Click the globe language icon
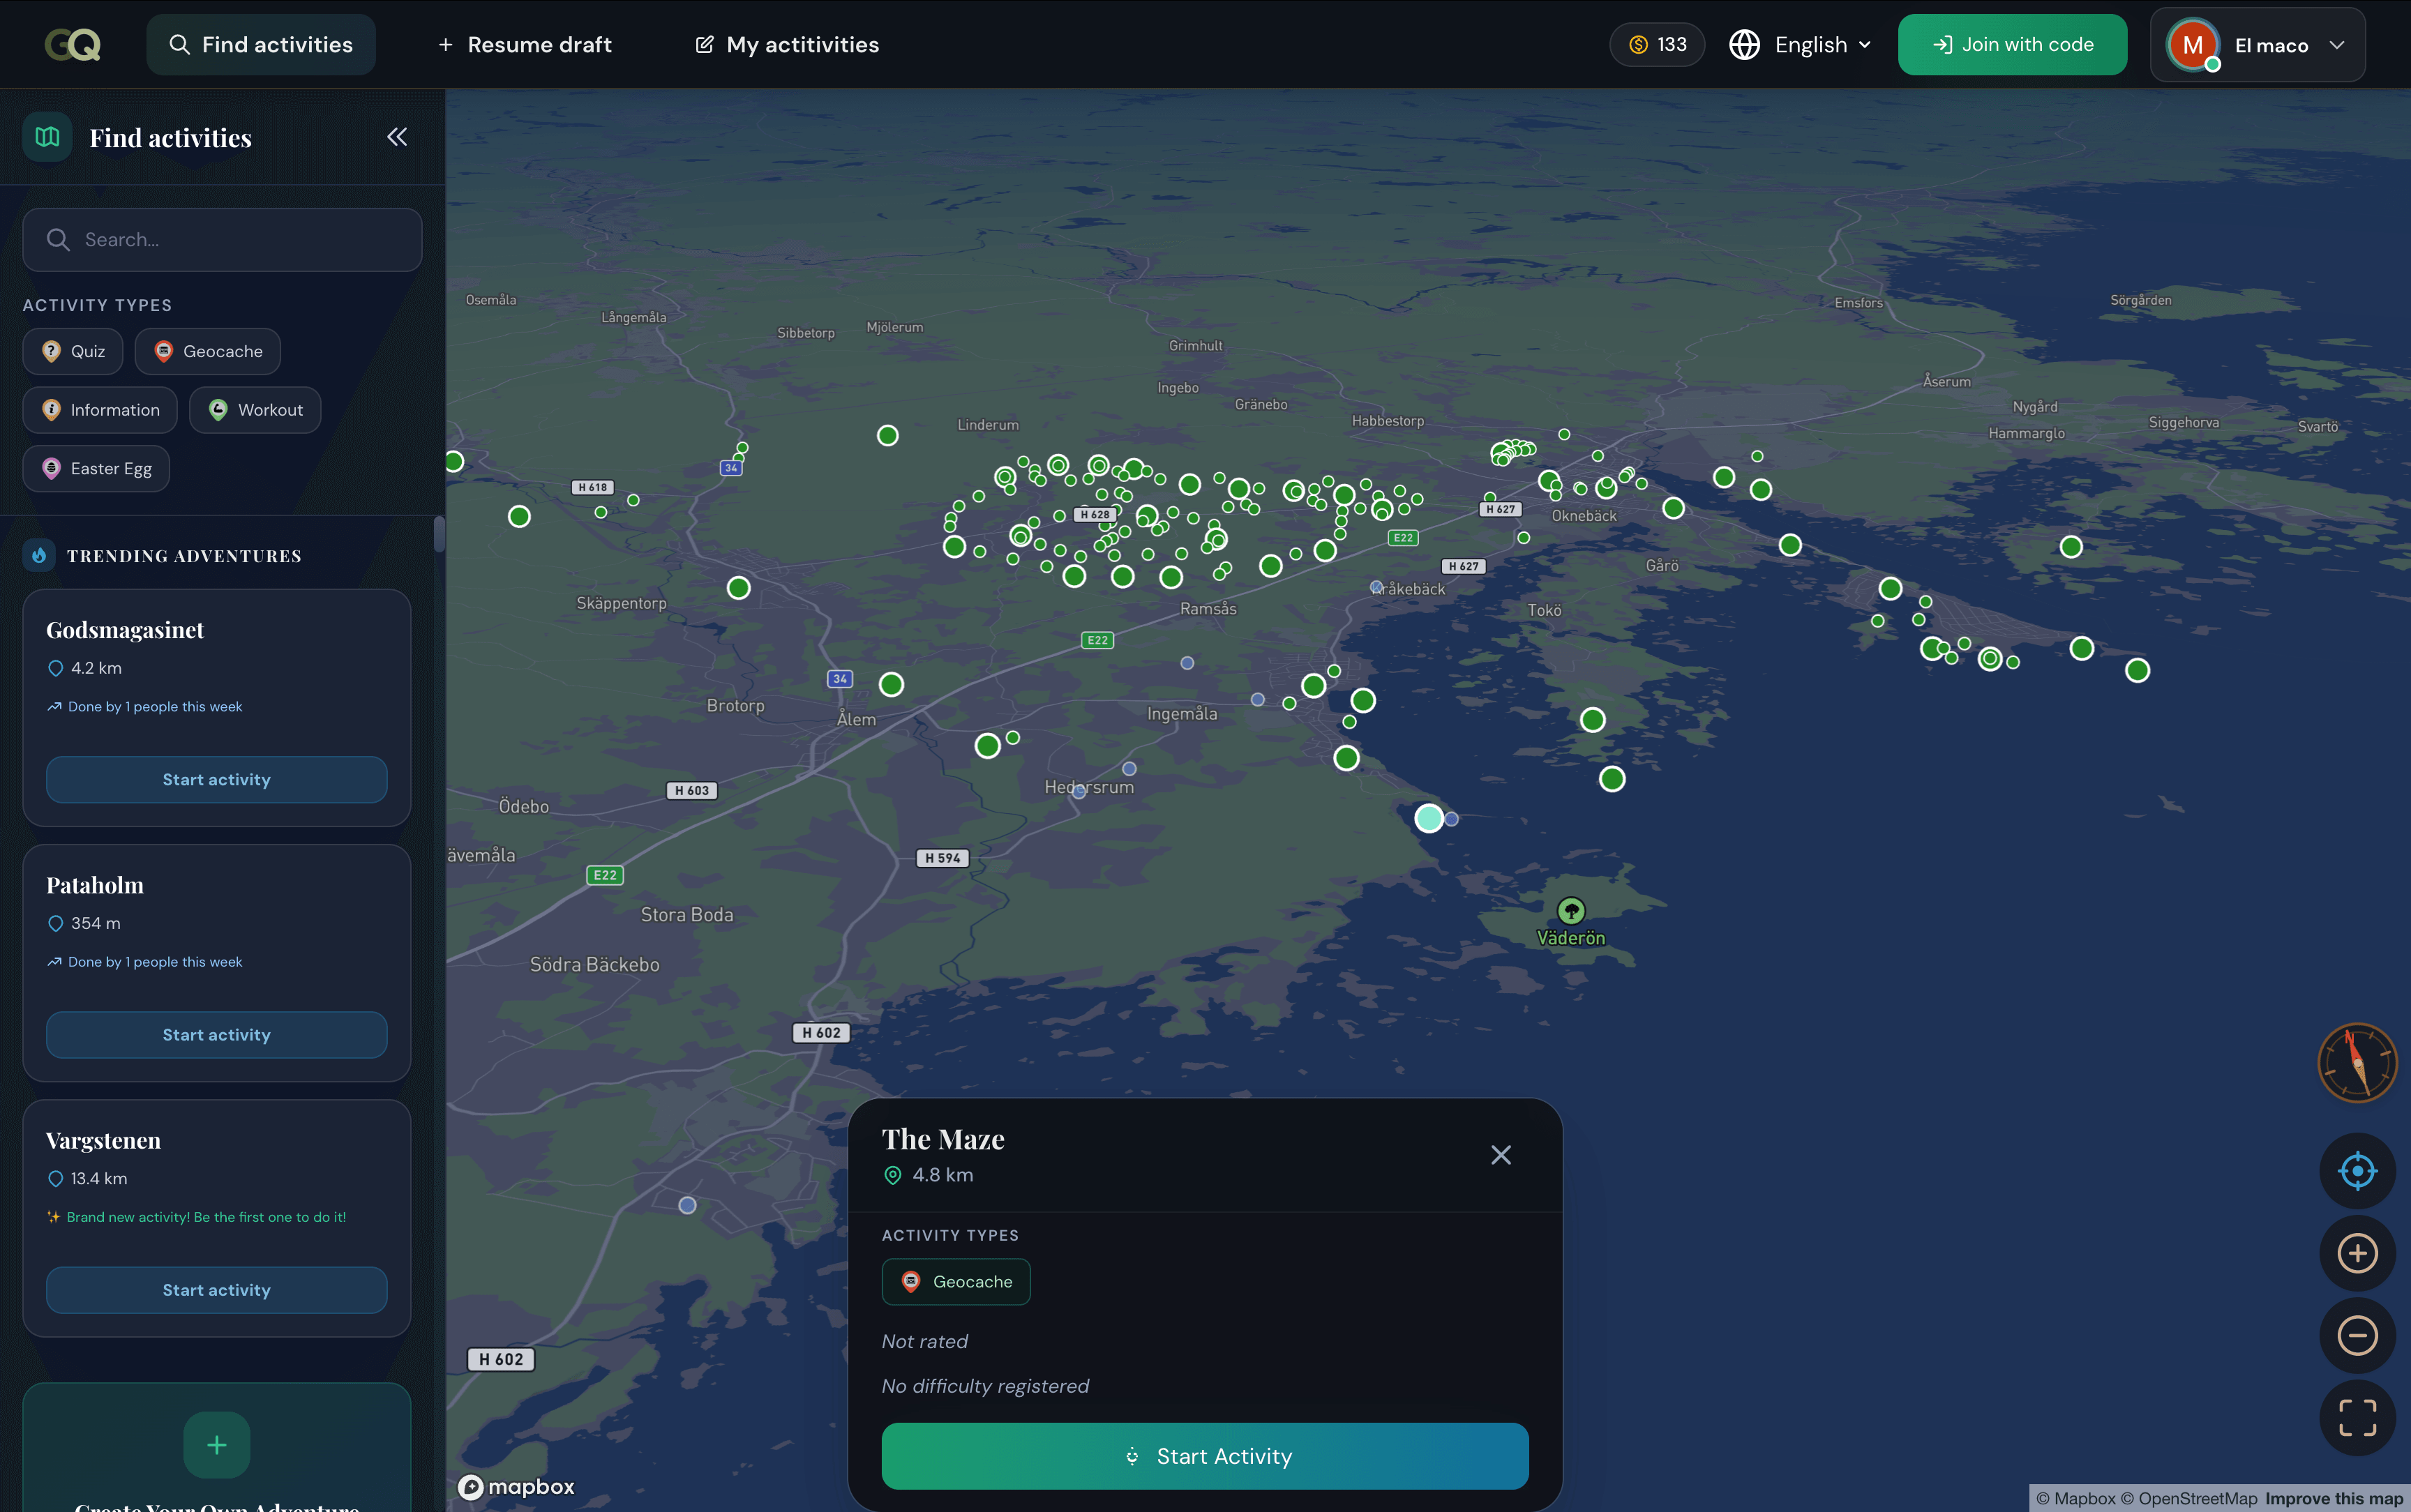 click(x=1744, y=44)
